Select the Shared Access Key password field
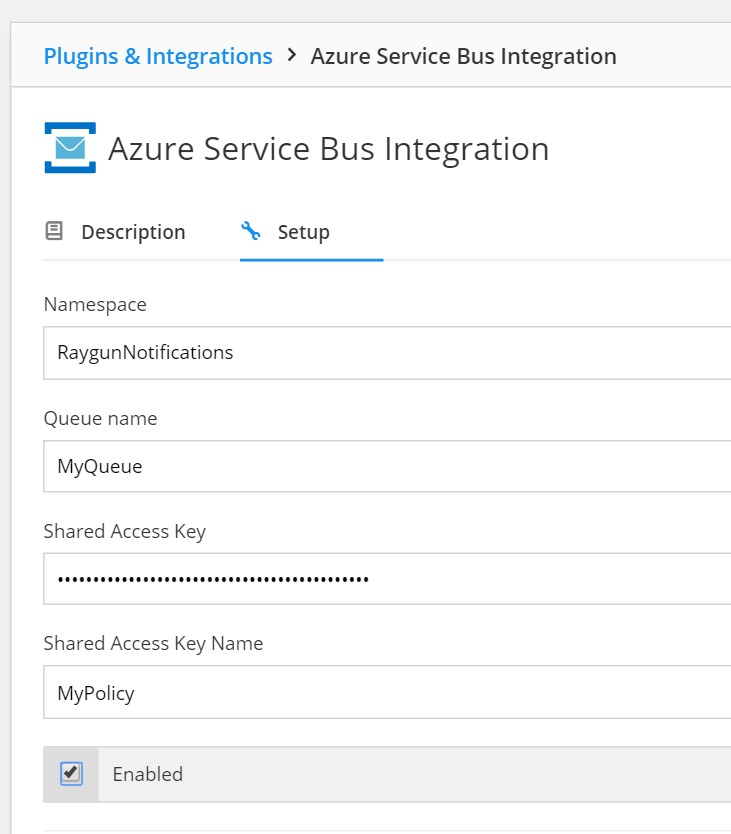This screenshot has width=731, height=834. tap(387, 579)
